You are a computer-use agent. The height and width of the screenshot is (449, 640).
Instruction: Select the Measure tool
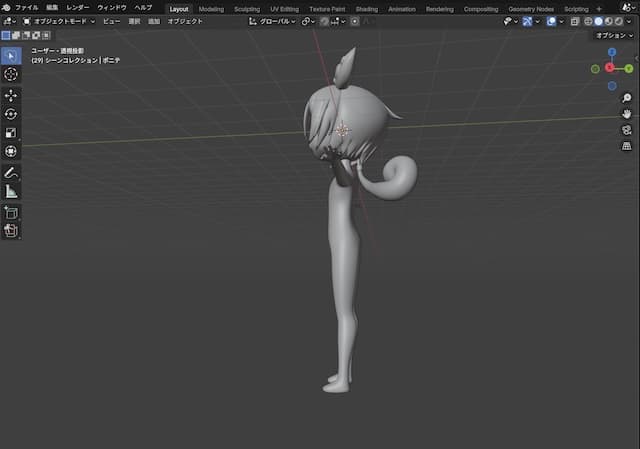tap(11, 191)
